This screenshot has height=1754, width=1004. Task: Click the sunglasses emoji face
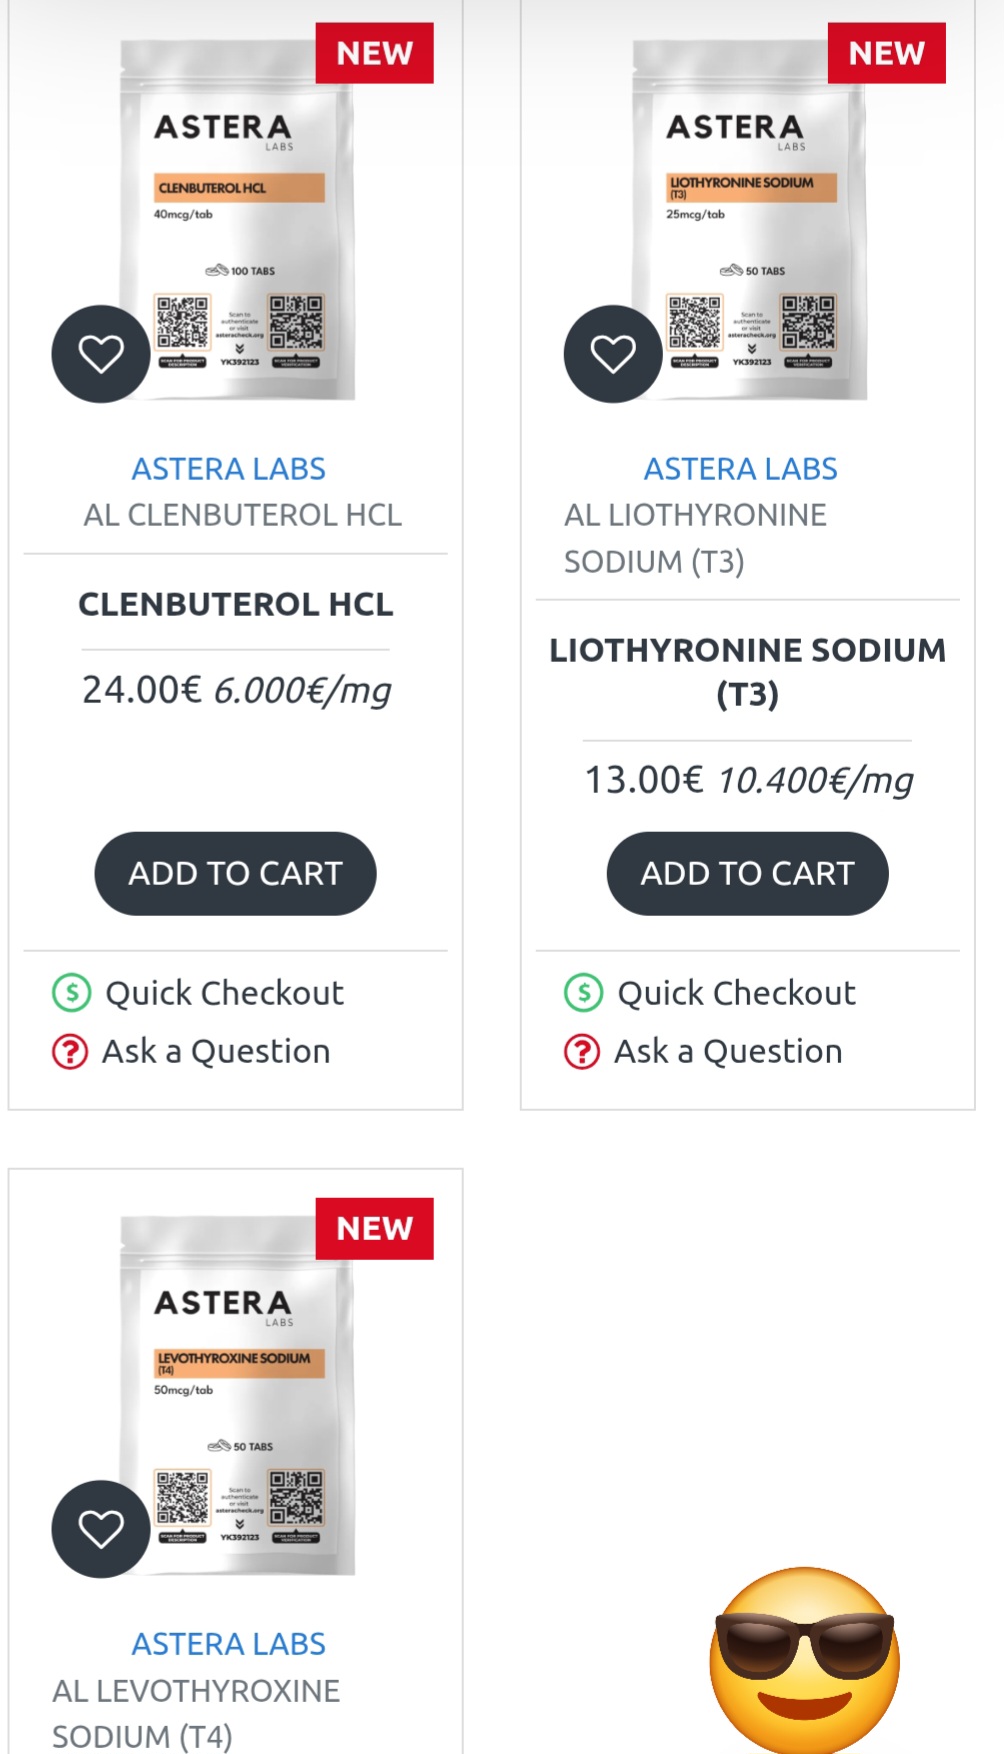point(804,1660)
